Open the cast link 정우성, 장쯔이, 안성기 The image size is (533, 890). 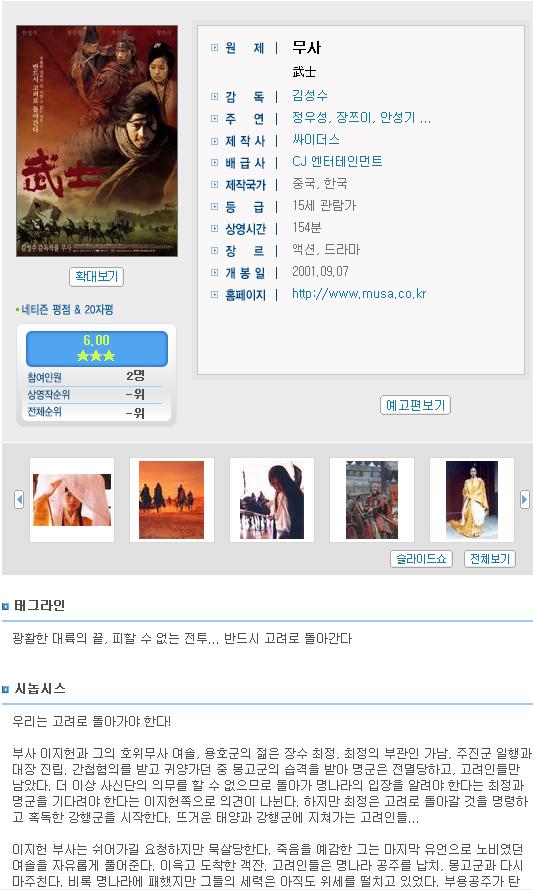[x=361, y=117]
